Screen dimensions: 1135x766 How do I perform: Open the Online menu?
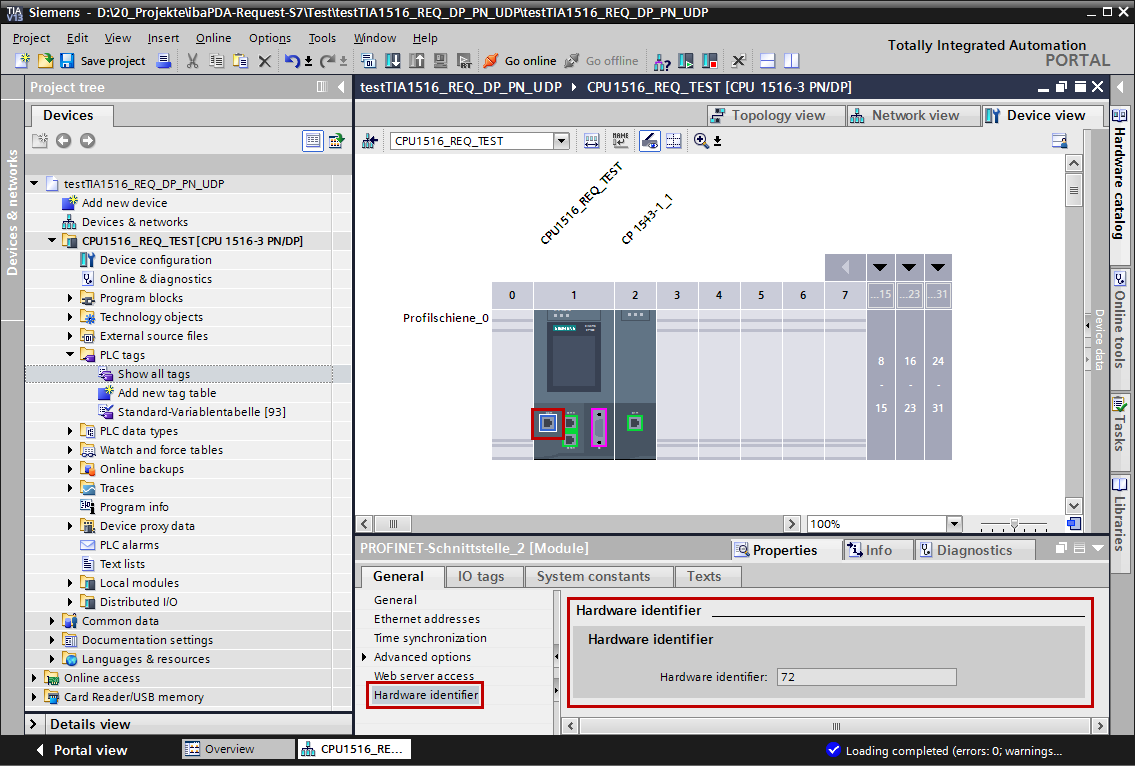tap(213, 38)
